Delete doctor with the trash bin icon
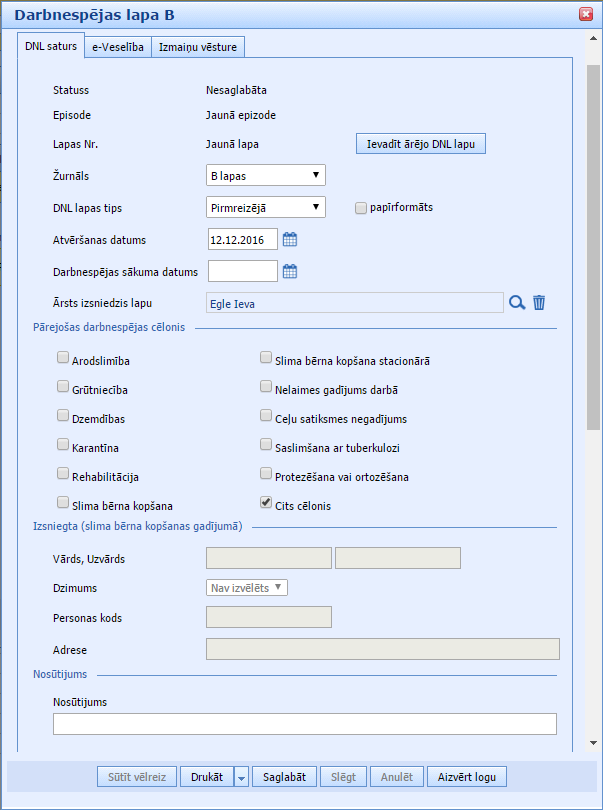The width and height of the screenshot is (603, 810). [x=539, y=303]
